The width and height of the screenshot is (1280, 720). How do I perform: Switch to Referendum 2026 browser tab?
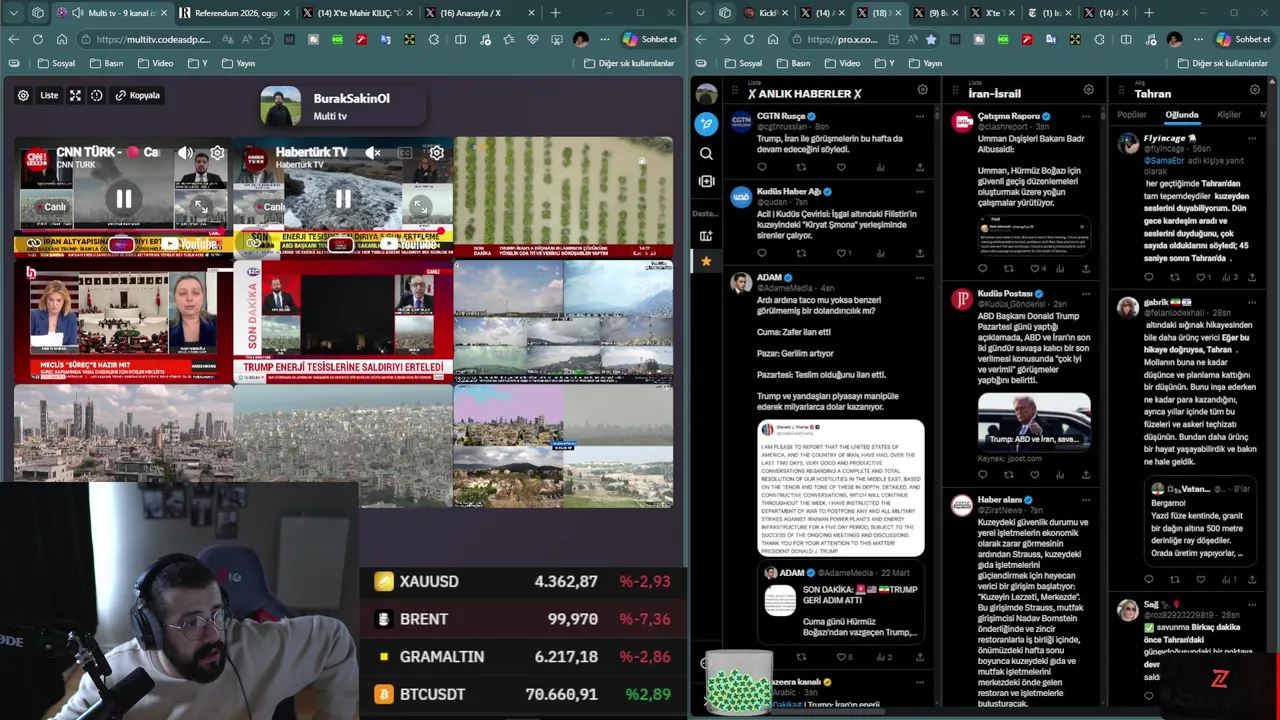236,13
